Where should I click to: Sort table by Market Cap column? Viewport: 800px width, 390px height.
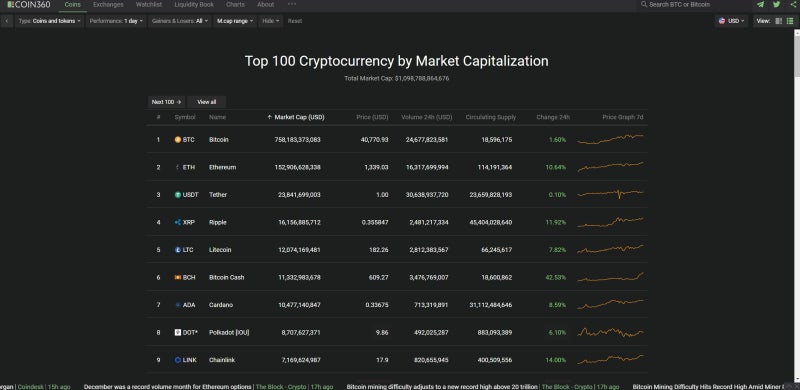(x=296, y=117)
